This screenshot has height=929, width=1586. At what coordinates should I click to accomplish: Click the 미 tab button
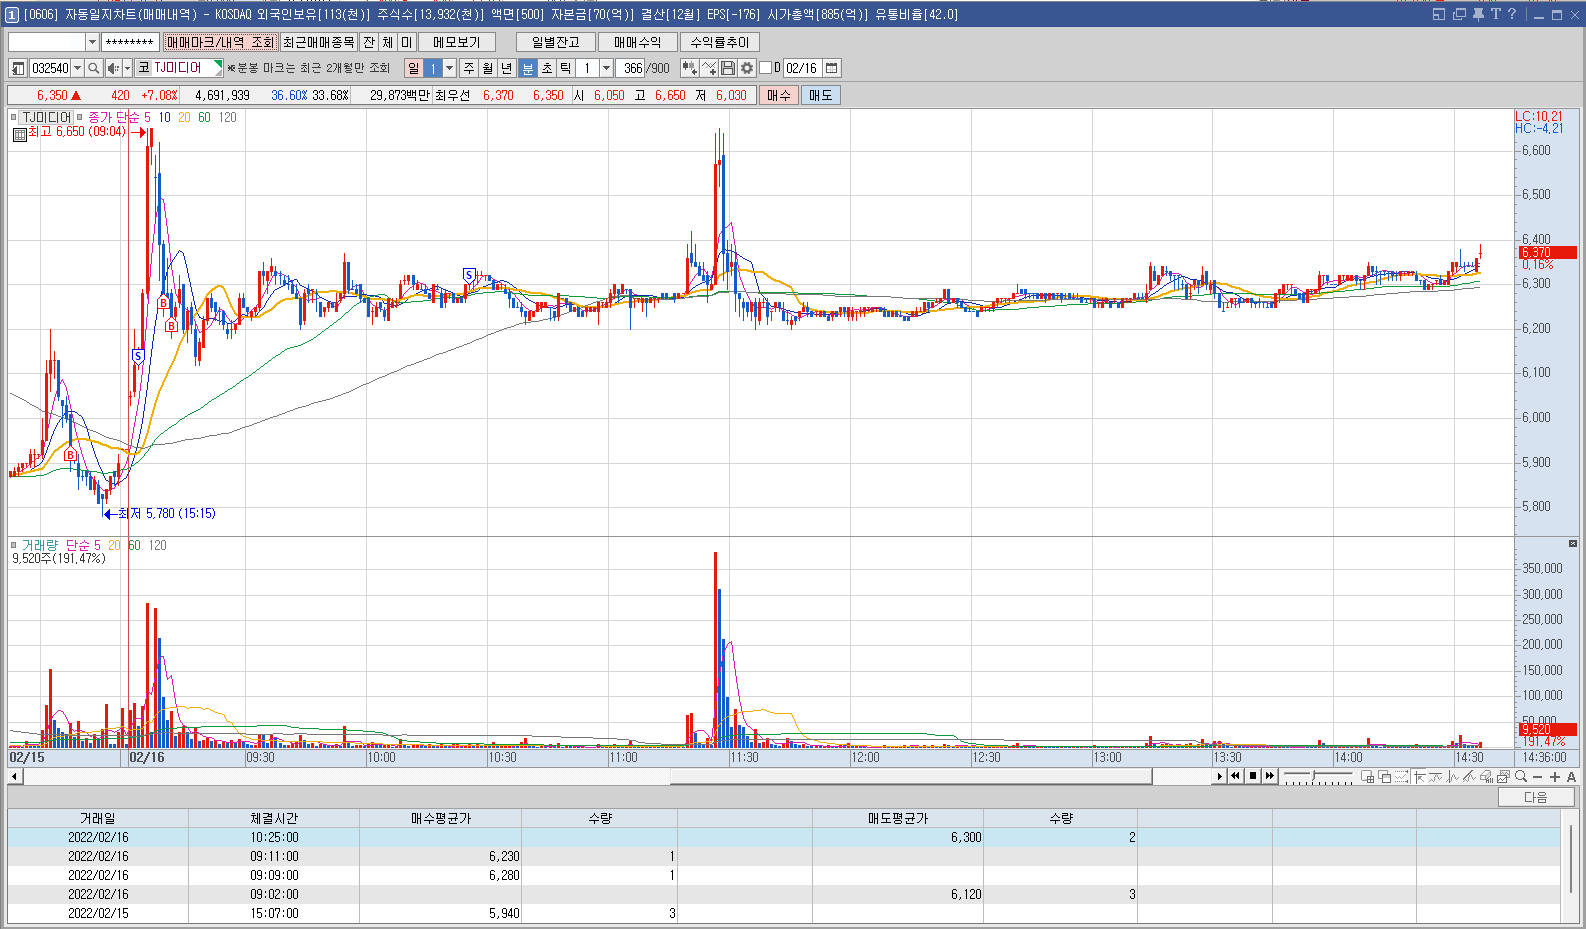pyautogui.click(x=407, y=42)
